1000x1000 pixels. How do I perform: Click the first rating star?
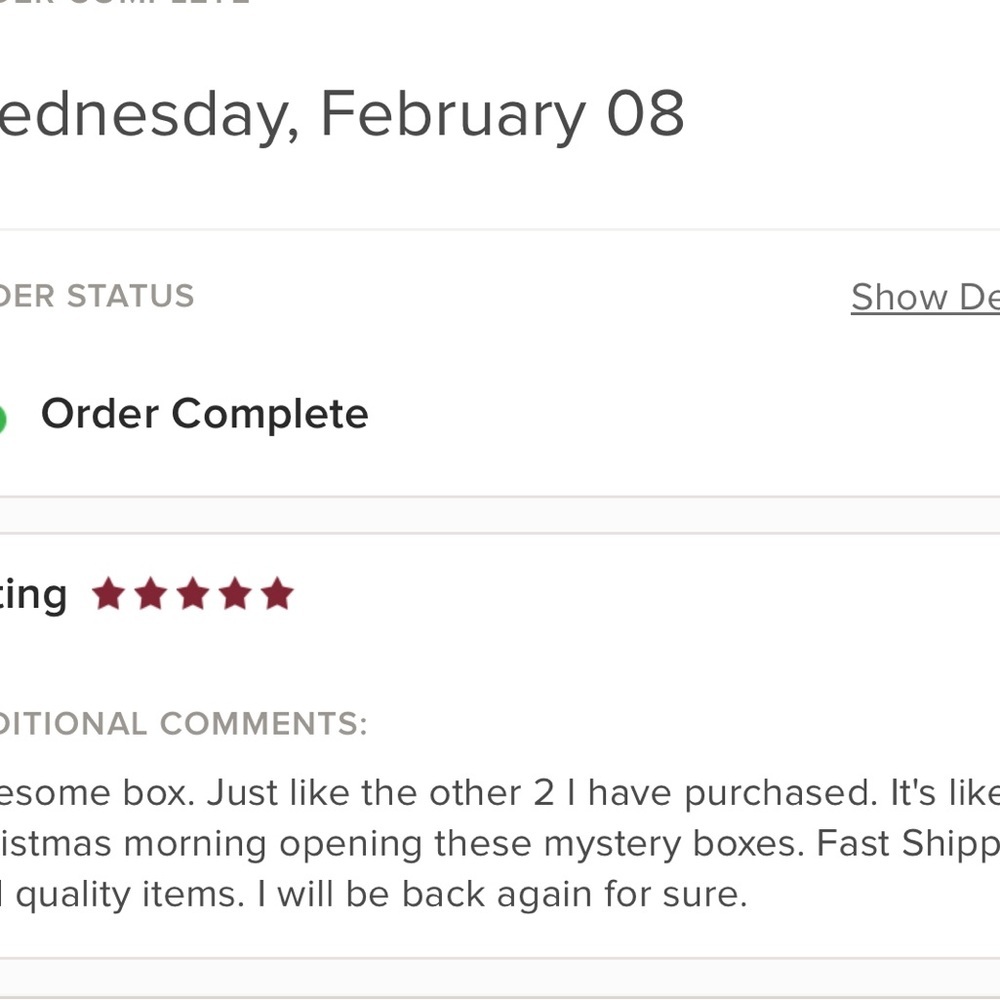tap(108, 595)
